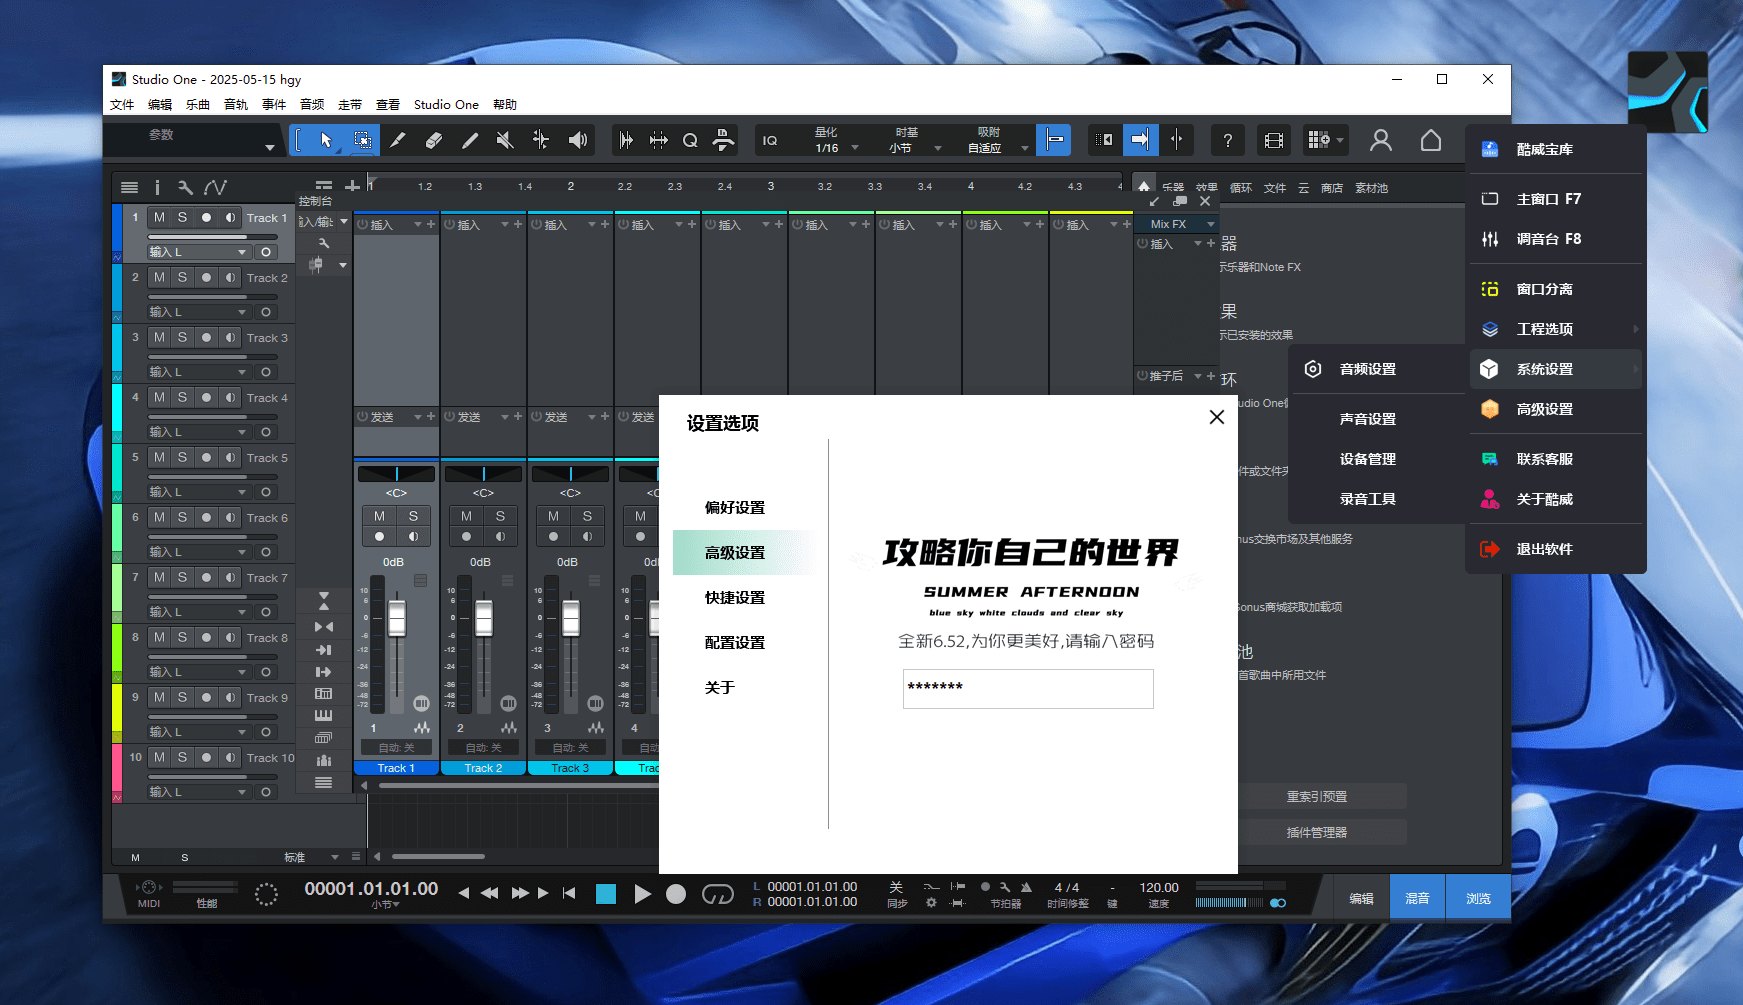Click the 重索引预置 button

(1317, 797)
